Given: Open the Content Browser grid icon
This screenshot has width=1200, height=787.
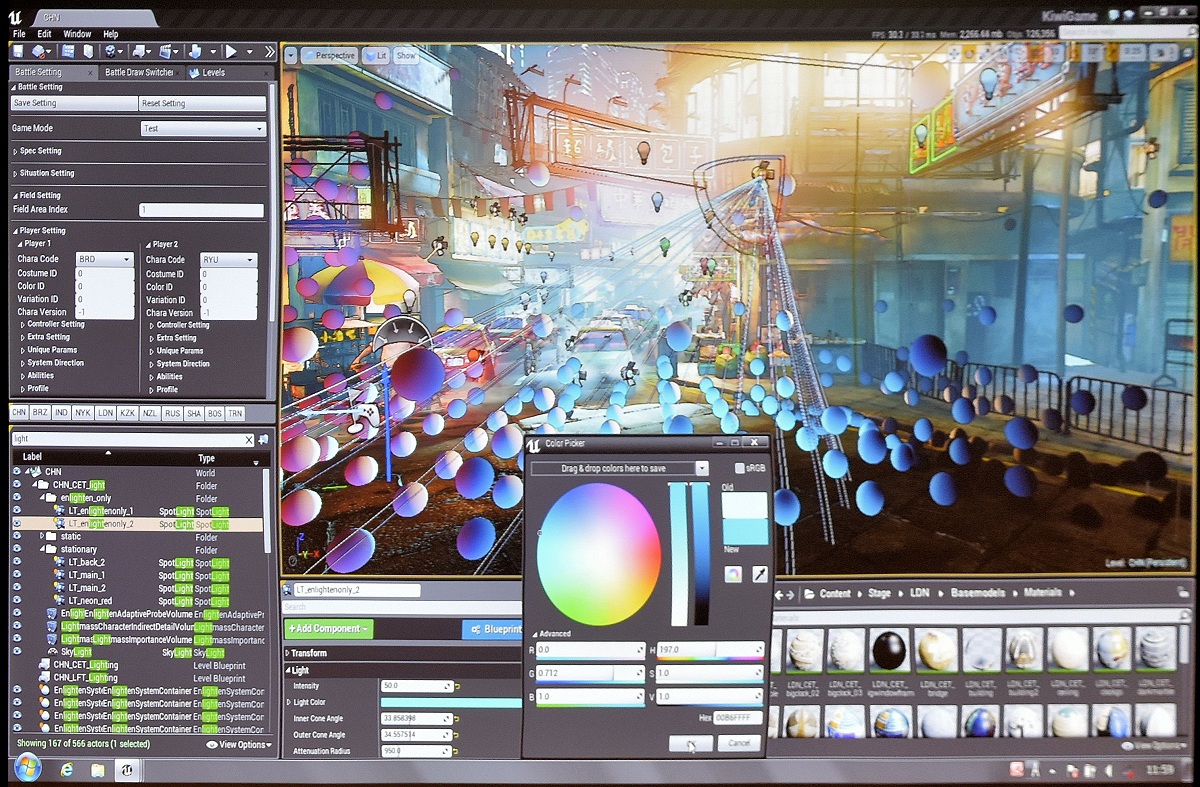Looking at the screenshot, I should [68, 51].
